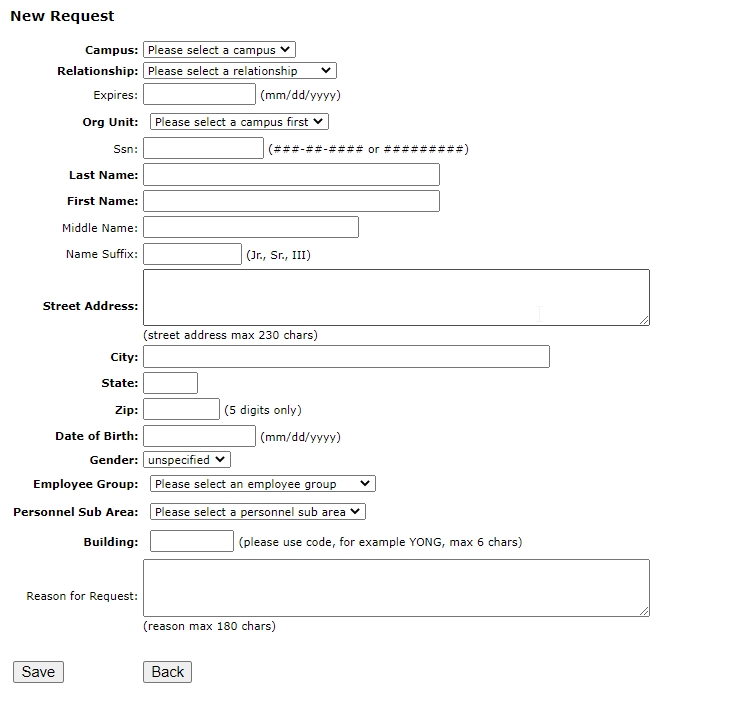Focus the Middle Name field

(250, 228)
